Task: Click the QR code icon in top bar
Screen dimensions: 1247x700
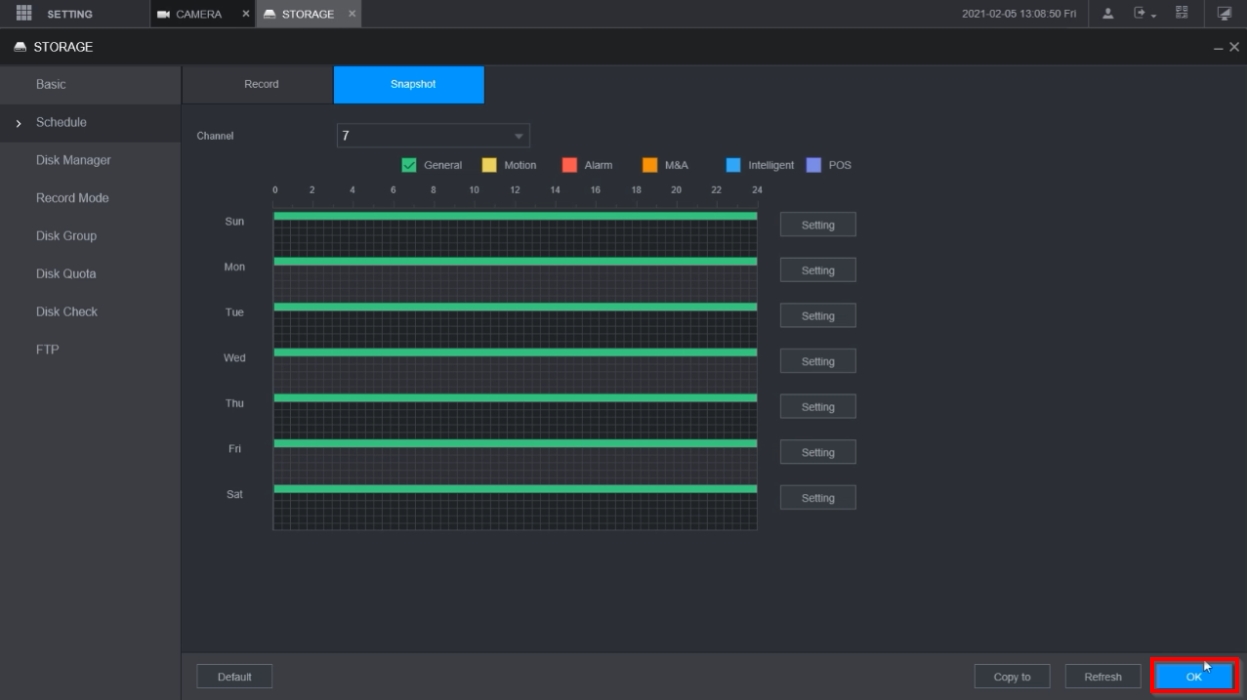Action: pyautogui.click(x=1182, y=13)
